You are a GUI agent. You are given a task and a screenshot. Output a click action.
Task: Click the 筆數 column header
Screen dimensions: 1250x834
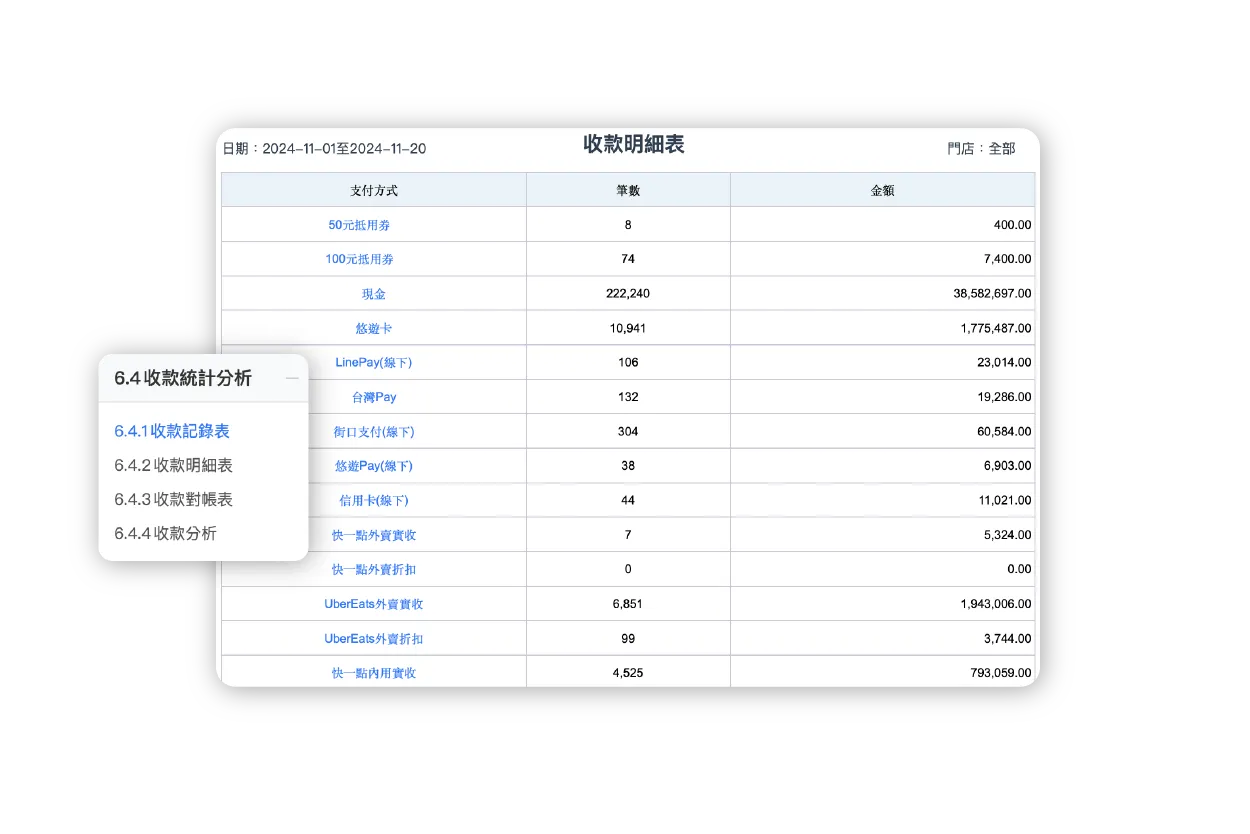coord(628,190)
